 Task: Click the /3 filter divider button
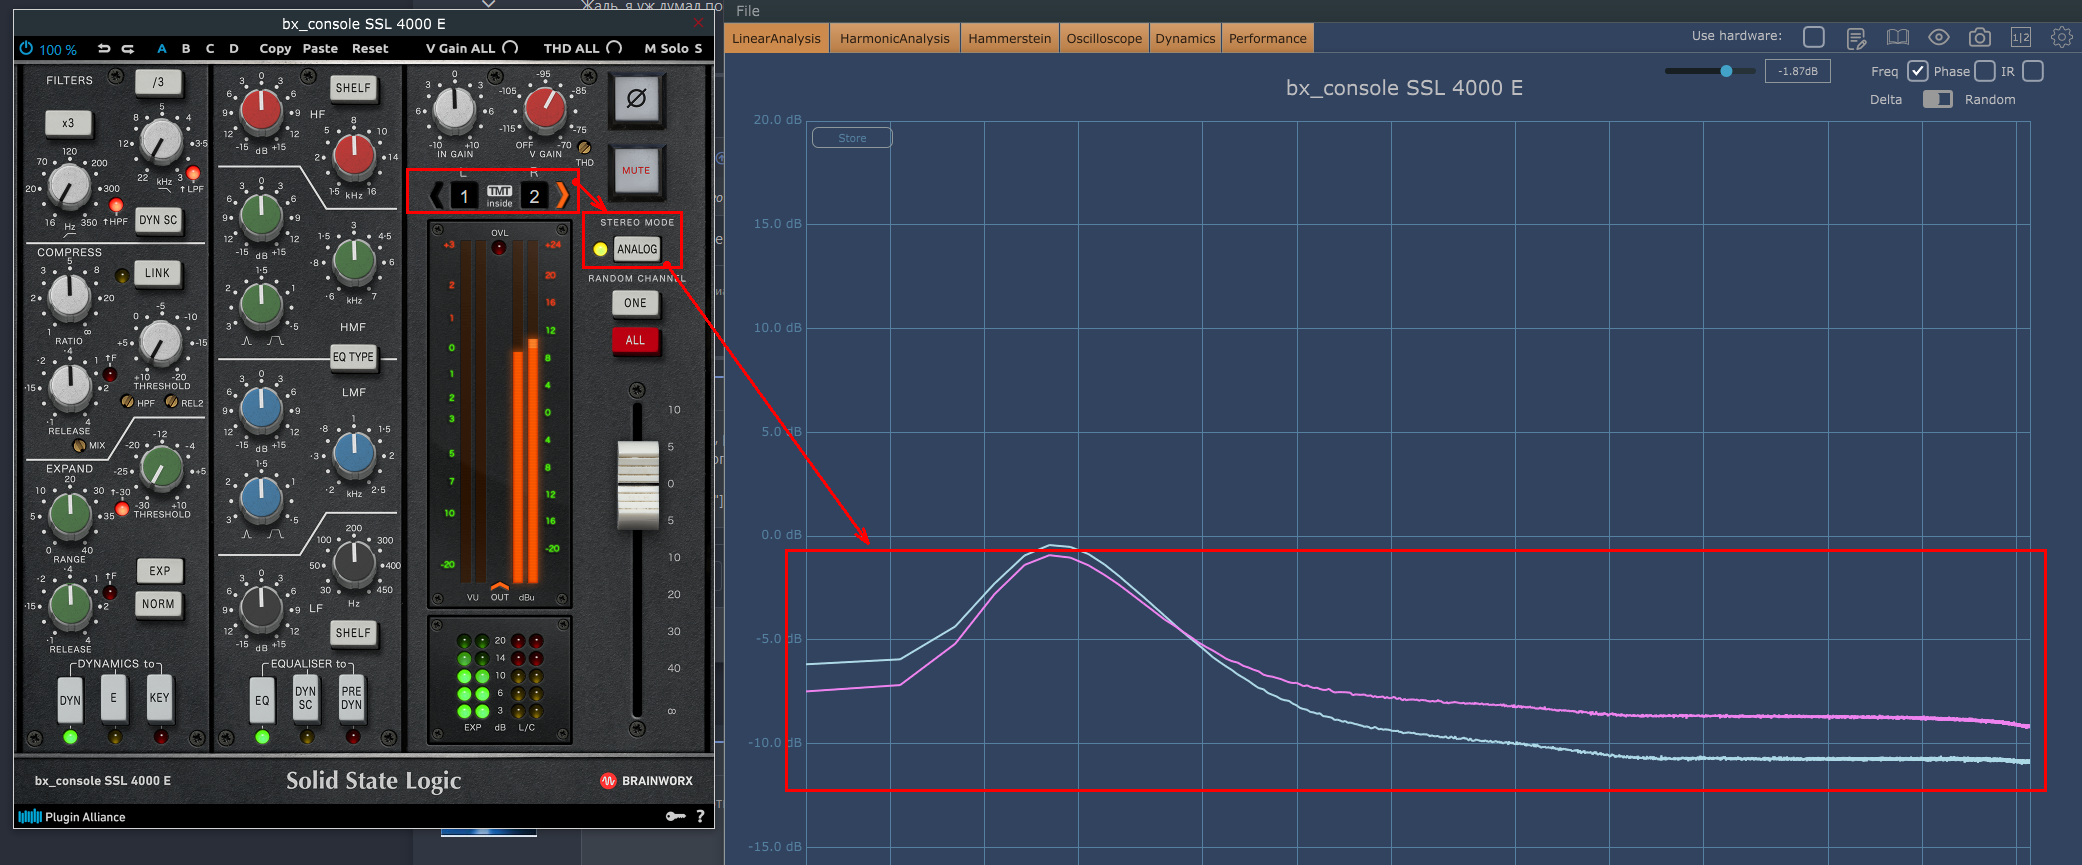point(158,82)
